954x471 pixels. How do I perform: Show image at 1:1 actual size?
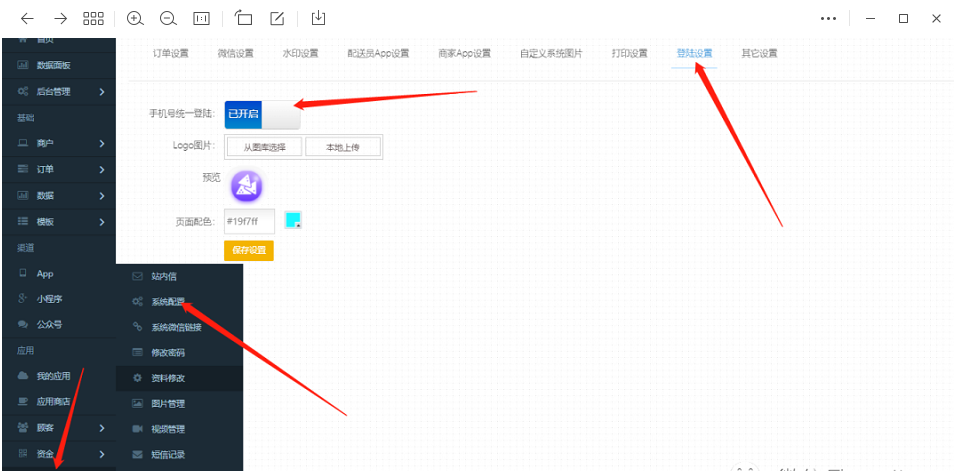click(x=202, y=18)
